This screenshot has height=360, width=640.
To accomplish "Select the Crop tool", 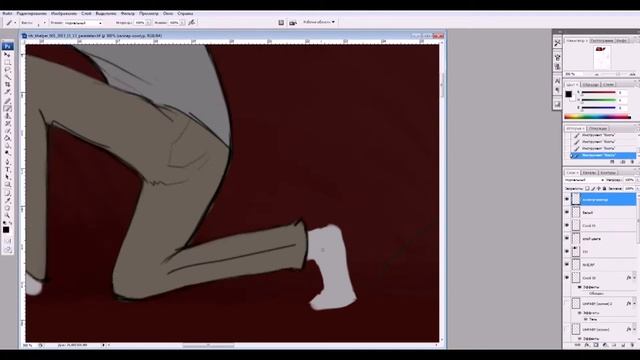I will point(7,84).
